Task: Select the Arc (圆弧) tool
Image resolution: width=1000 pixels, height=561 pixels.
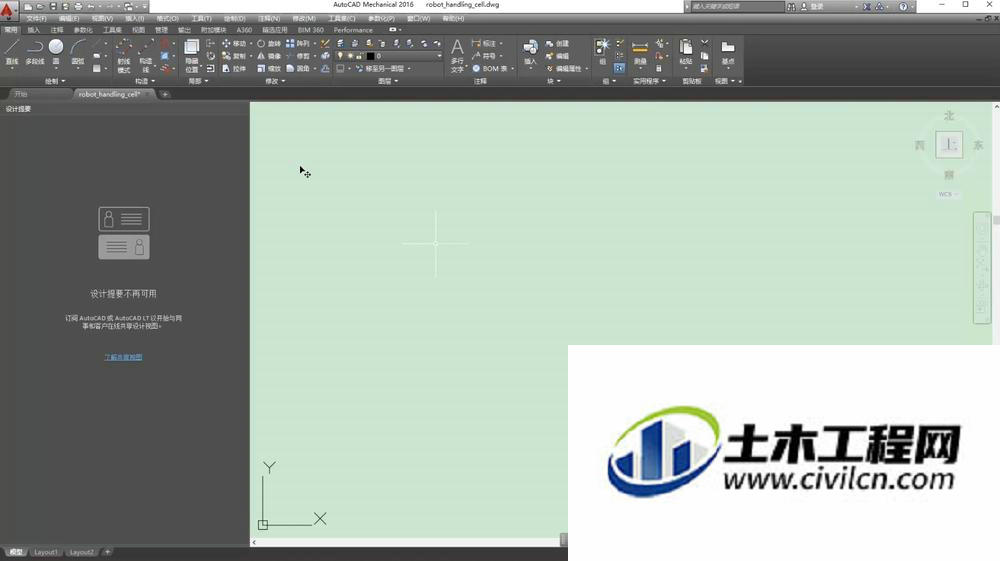Action: click(x=78, y=52)
